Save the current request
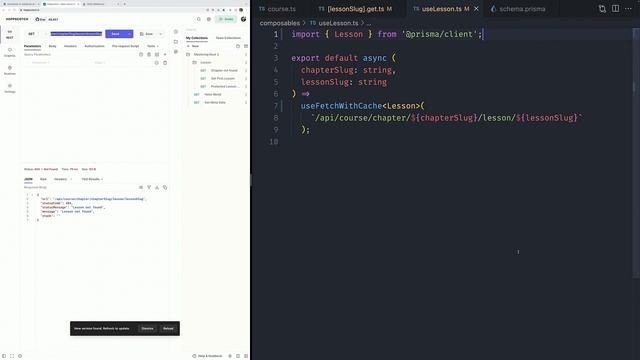 147,34
